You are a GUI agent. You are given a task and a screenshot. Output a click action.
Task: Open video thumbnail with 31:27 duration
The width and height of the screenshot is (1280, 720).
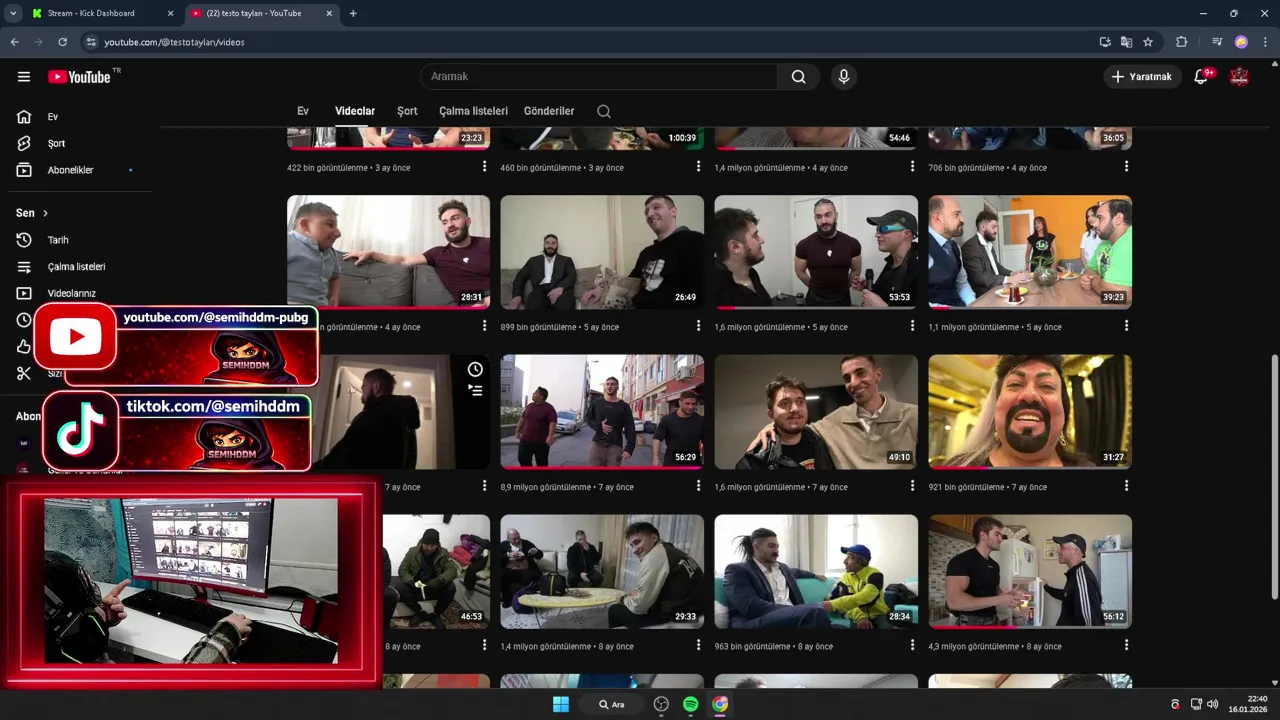[1030, 412]
